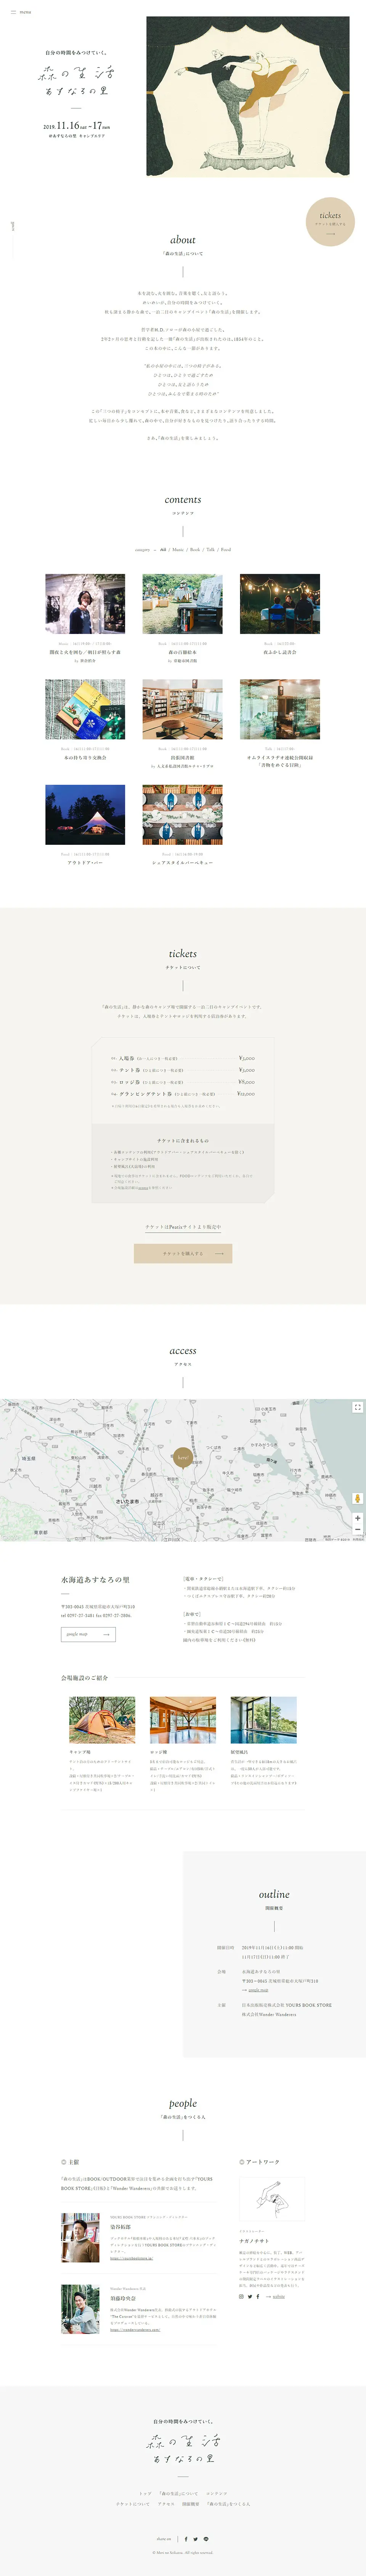Open the オムライスラヂオ talk photo

[x=280, y=709]
